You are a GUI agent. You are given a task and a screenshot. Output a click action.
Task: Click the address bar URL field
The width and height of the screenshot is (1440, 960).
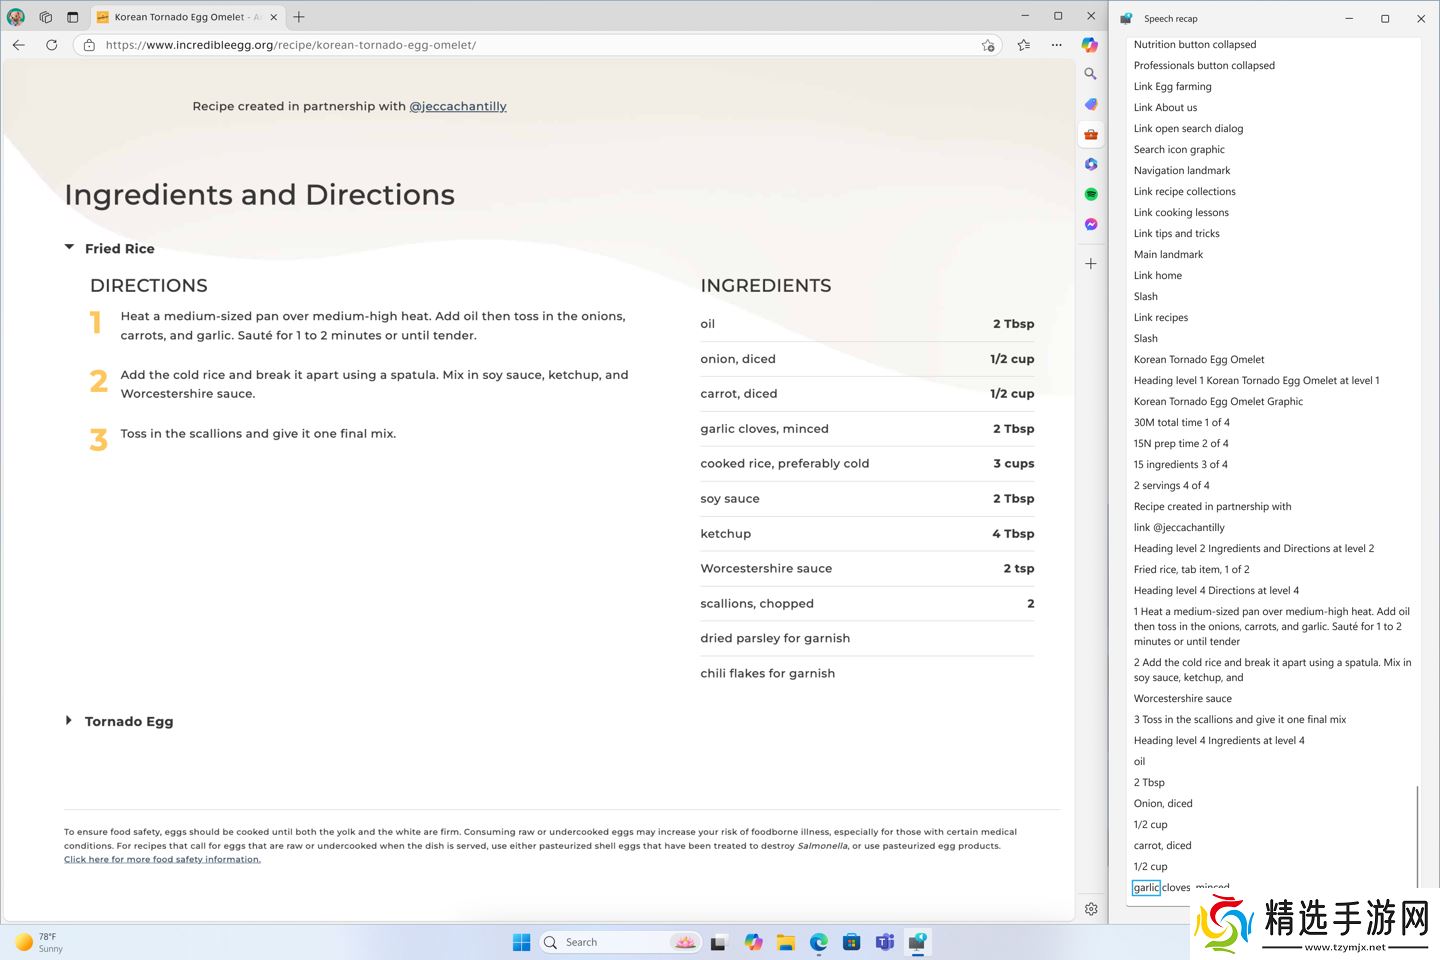click(x=500, y=45)
